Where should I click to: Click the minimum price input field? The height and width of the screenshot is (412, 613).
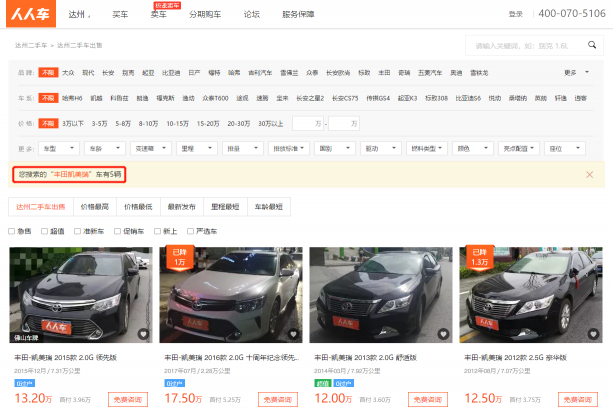[308, 124]
